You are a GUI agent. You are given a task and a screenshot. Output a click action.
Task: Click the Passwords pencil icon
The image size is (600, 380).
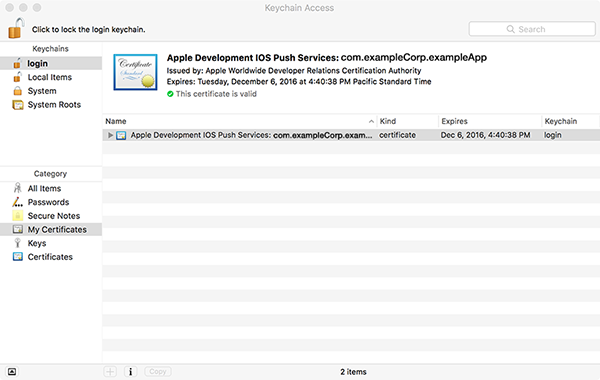coord(18,202)
